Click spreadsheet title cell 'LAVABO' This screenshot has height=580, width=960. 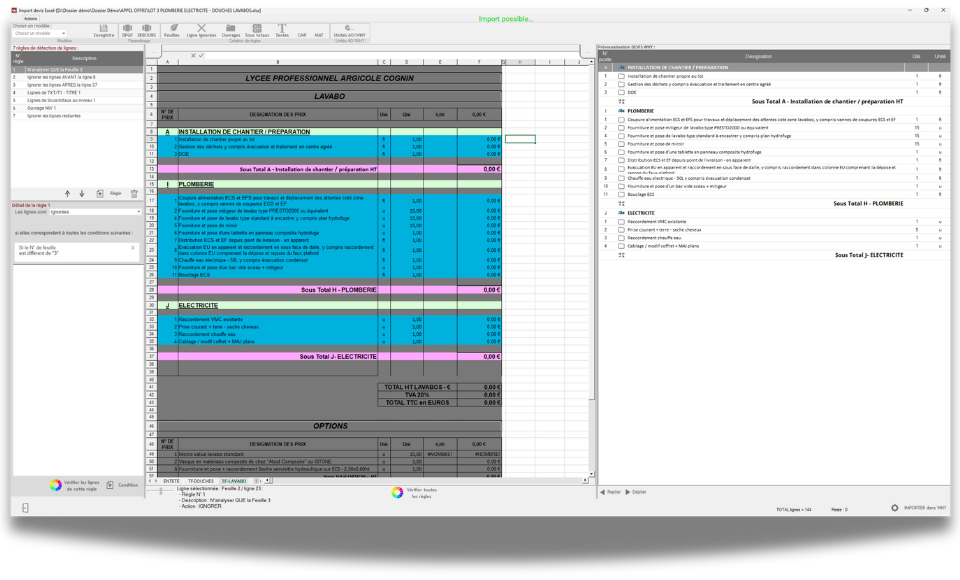click(329, 96)
